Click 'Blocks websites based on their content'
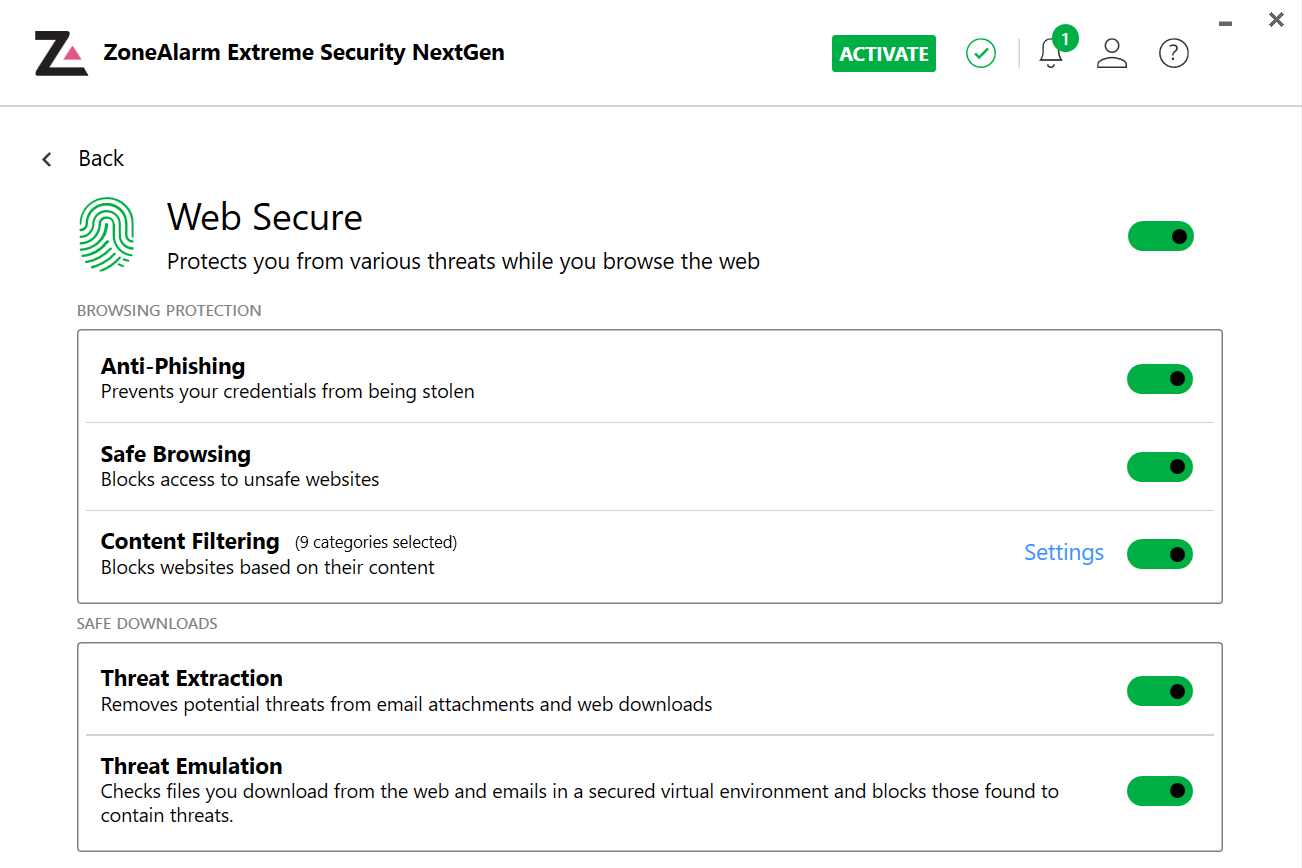The image size is (1302, 868). [x=268, y=568]
